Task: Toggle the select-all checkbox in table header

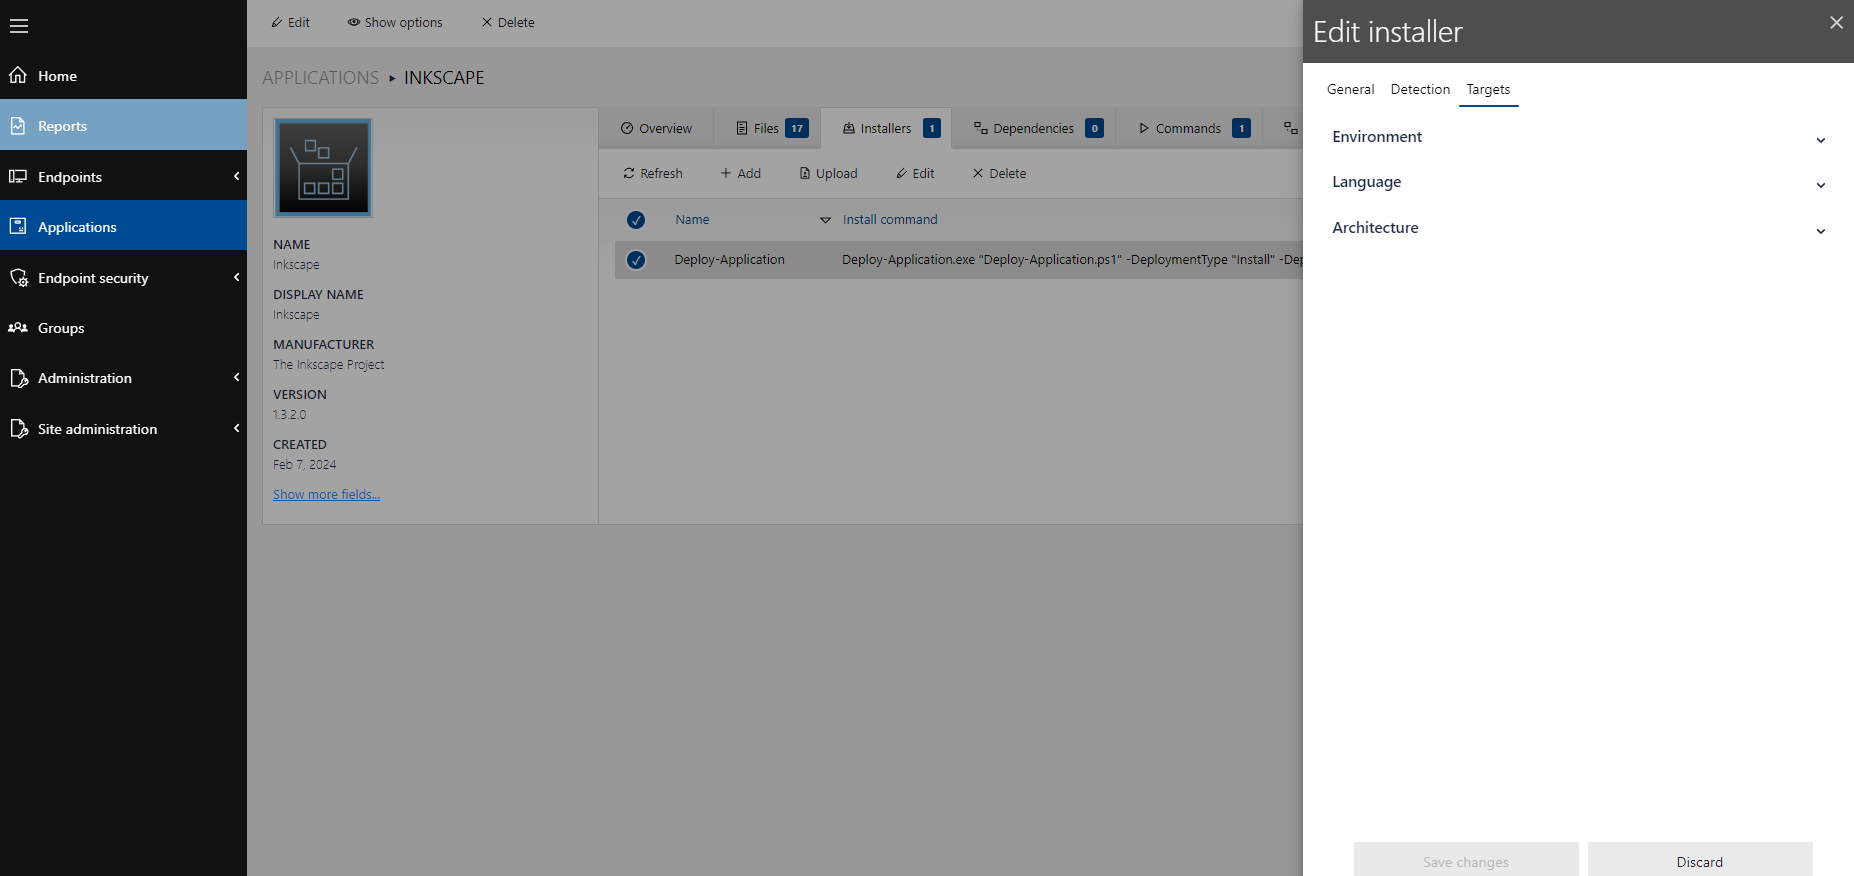Action: (x=636, y=220)
